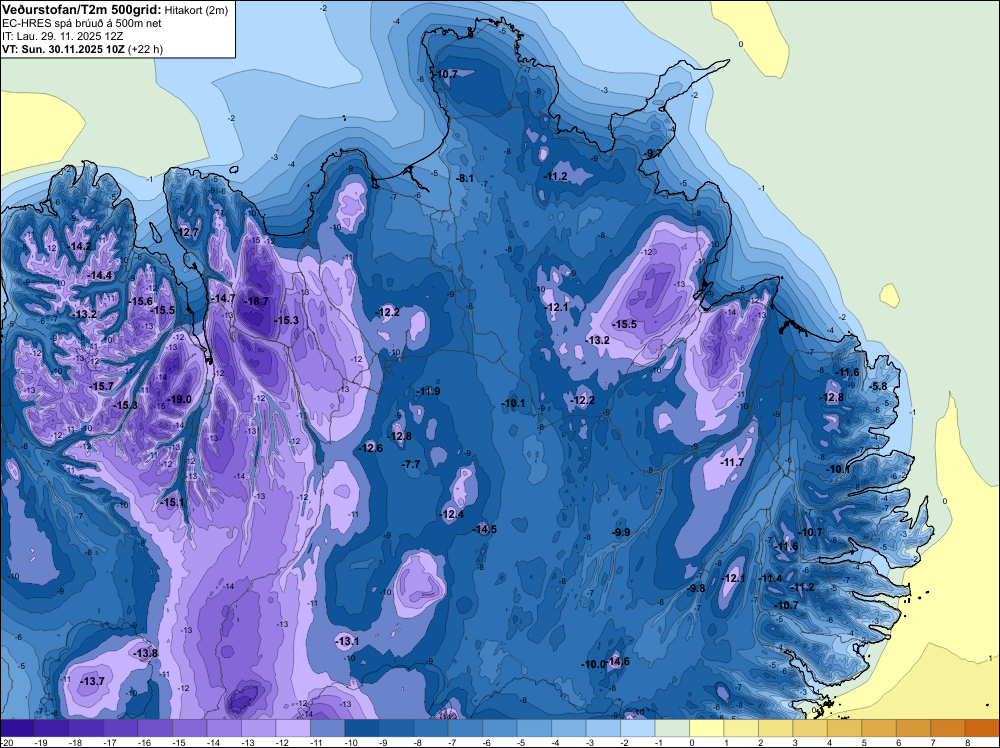Image resolution: width=1000 pixels, height=748 pixels.
Task: Click the -9.7 temperature label
Action: tap(653, 153)
